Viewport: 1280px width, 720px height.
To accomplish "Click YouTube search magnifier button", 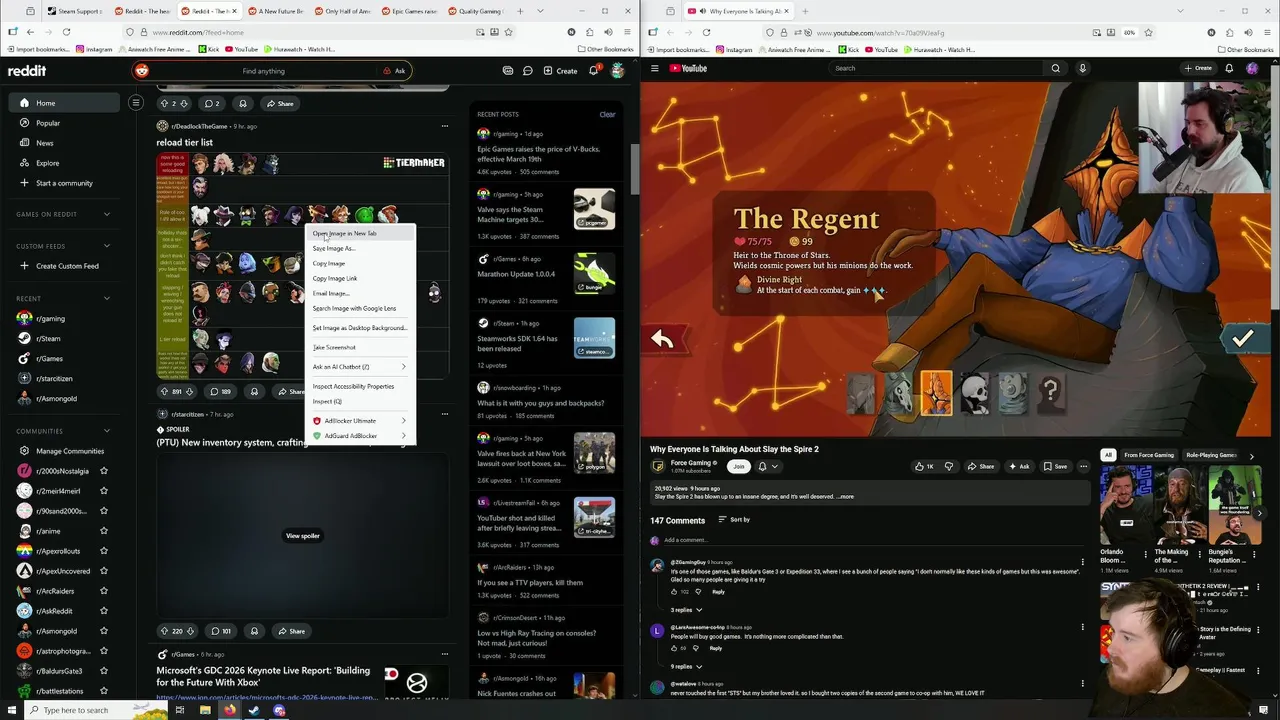I will pyautogui.click(x=1055, y=68).
